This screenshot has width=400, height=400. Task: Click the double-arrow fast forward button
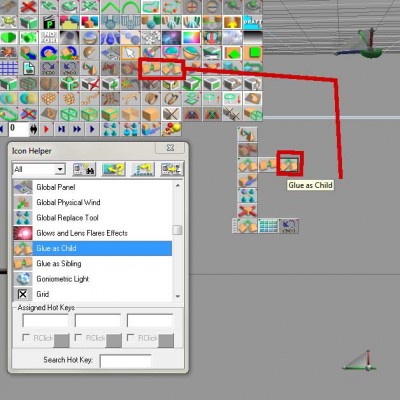click(x=77, y=129)
